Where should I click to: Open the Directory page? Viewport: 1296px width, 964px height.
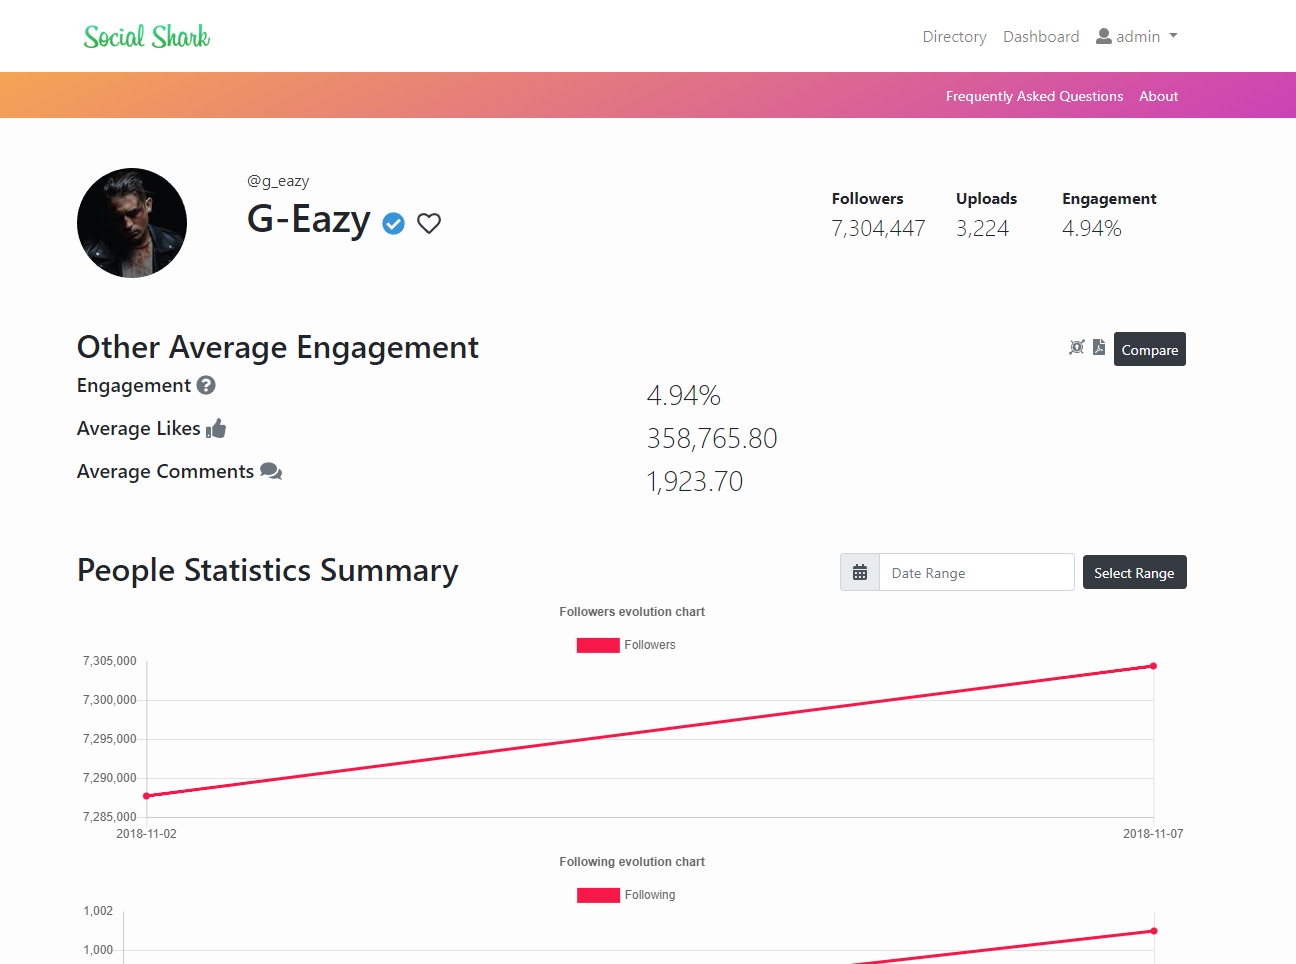pyautogui.click(x=954, y=36)
